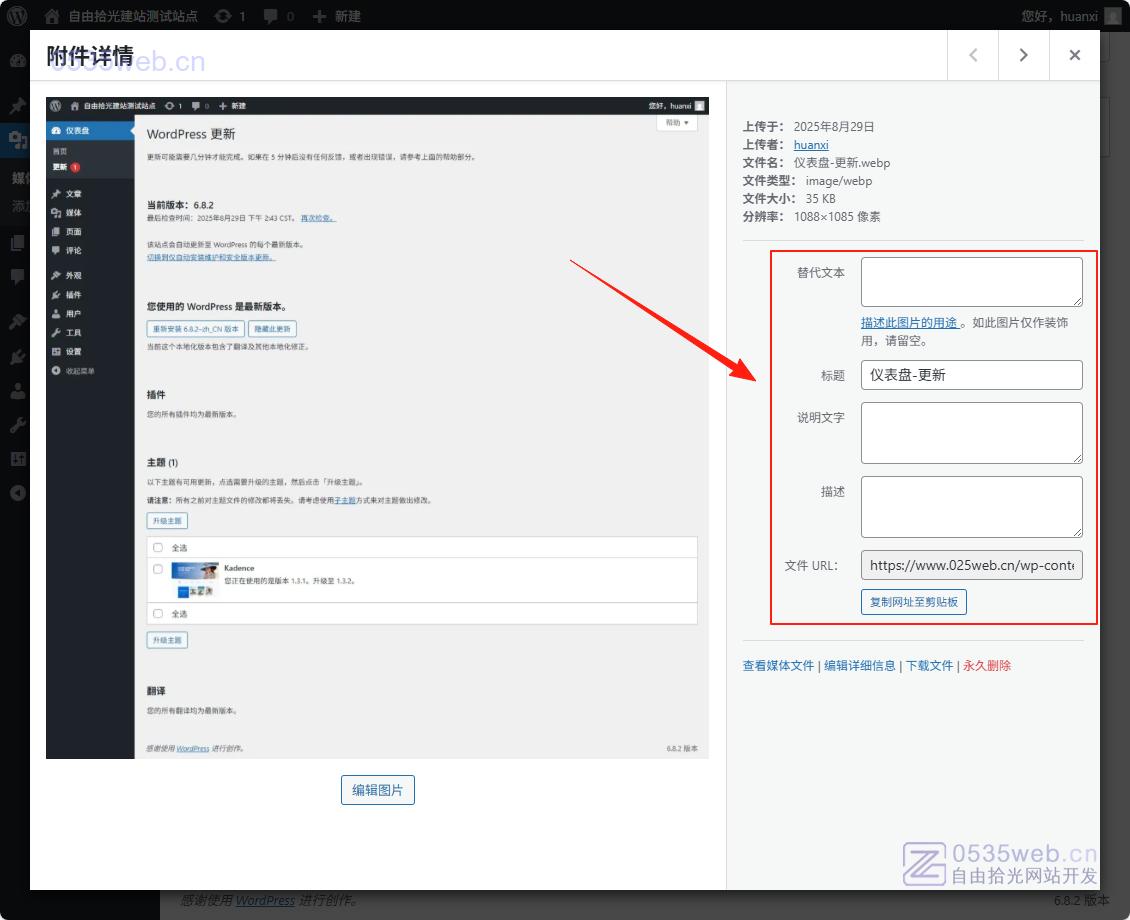This screenshot has width=1130, height=920.
Task: Focus the 替代文本 text area
Action: [971, 281]
